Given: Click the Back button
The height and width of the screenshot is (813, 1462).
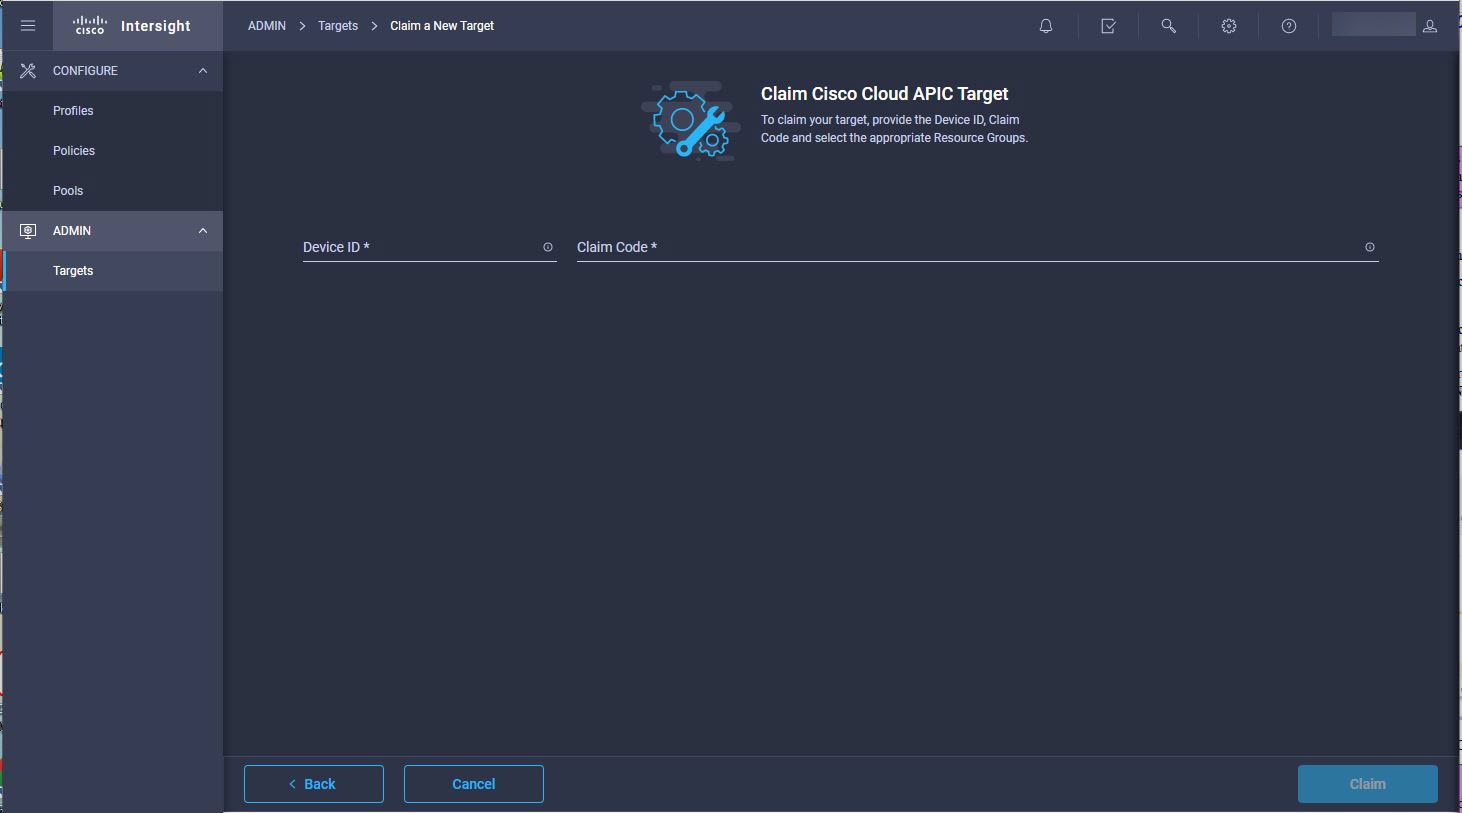Looking at the screenshot, I should tap(314, 784).
